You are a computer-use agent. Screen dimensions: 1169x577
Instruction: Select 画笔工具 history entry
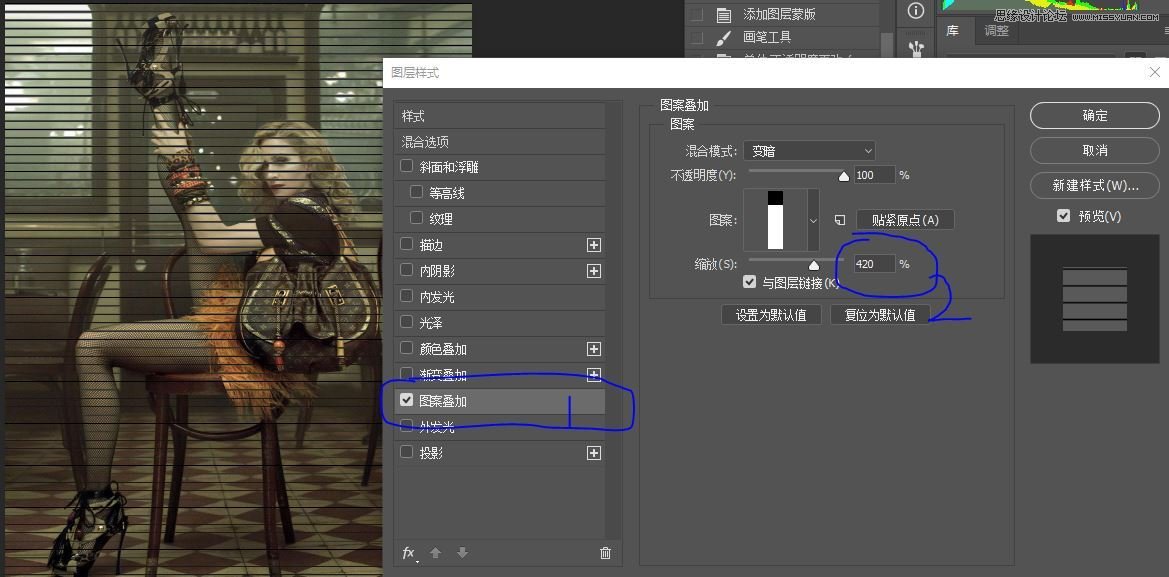click(767, 37)
